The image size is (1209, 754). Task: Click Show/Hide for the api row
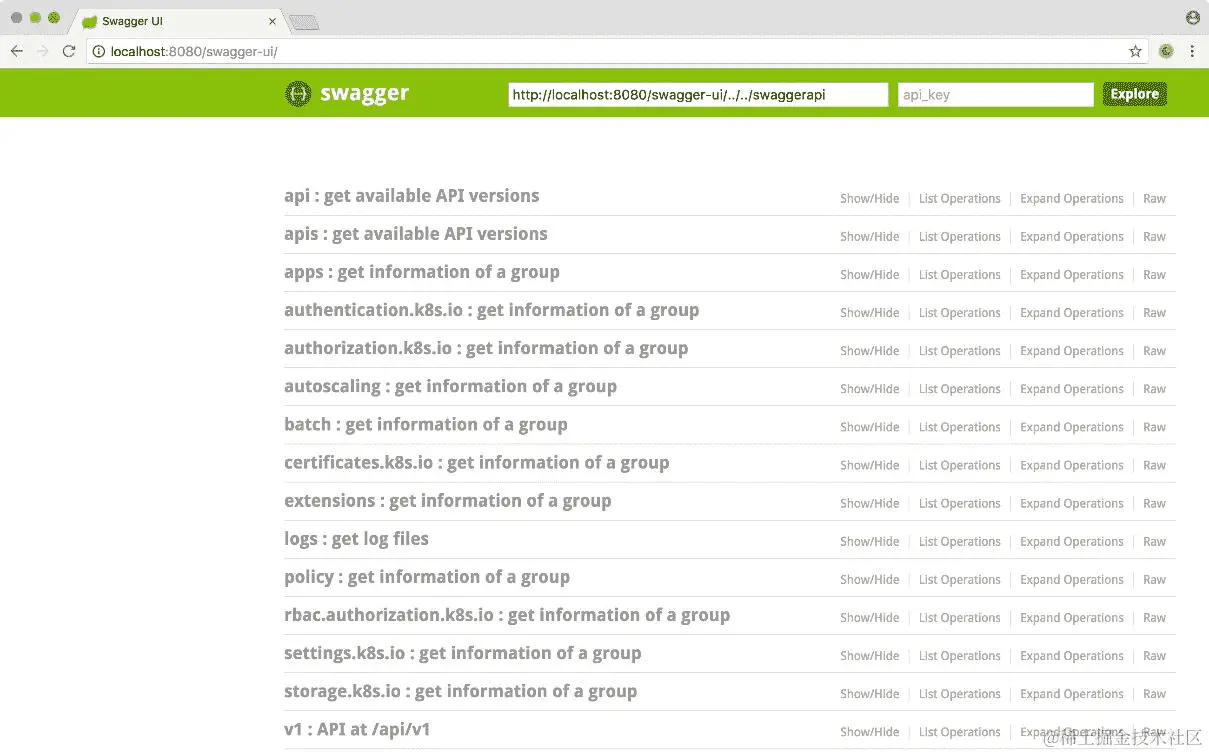click(x=869, y=199)
